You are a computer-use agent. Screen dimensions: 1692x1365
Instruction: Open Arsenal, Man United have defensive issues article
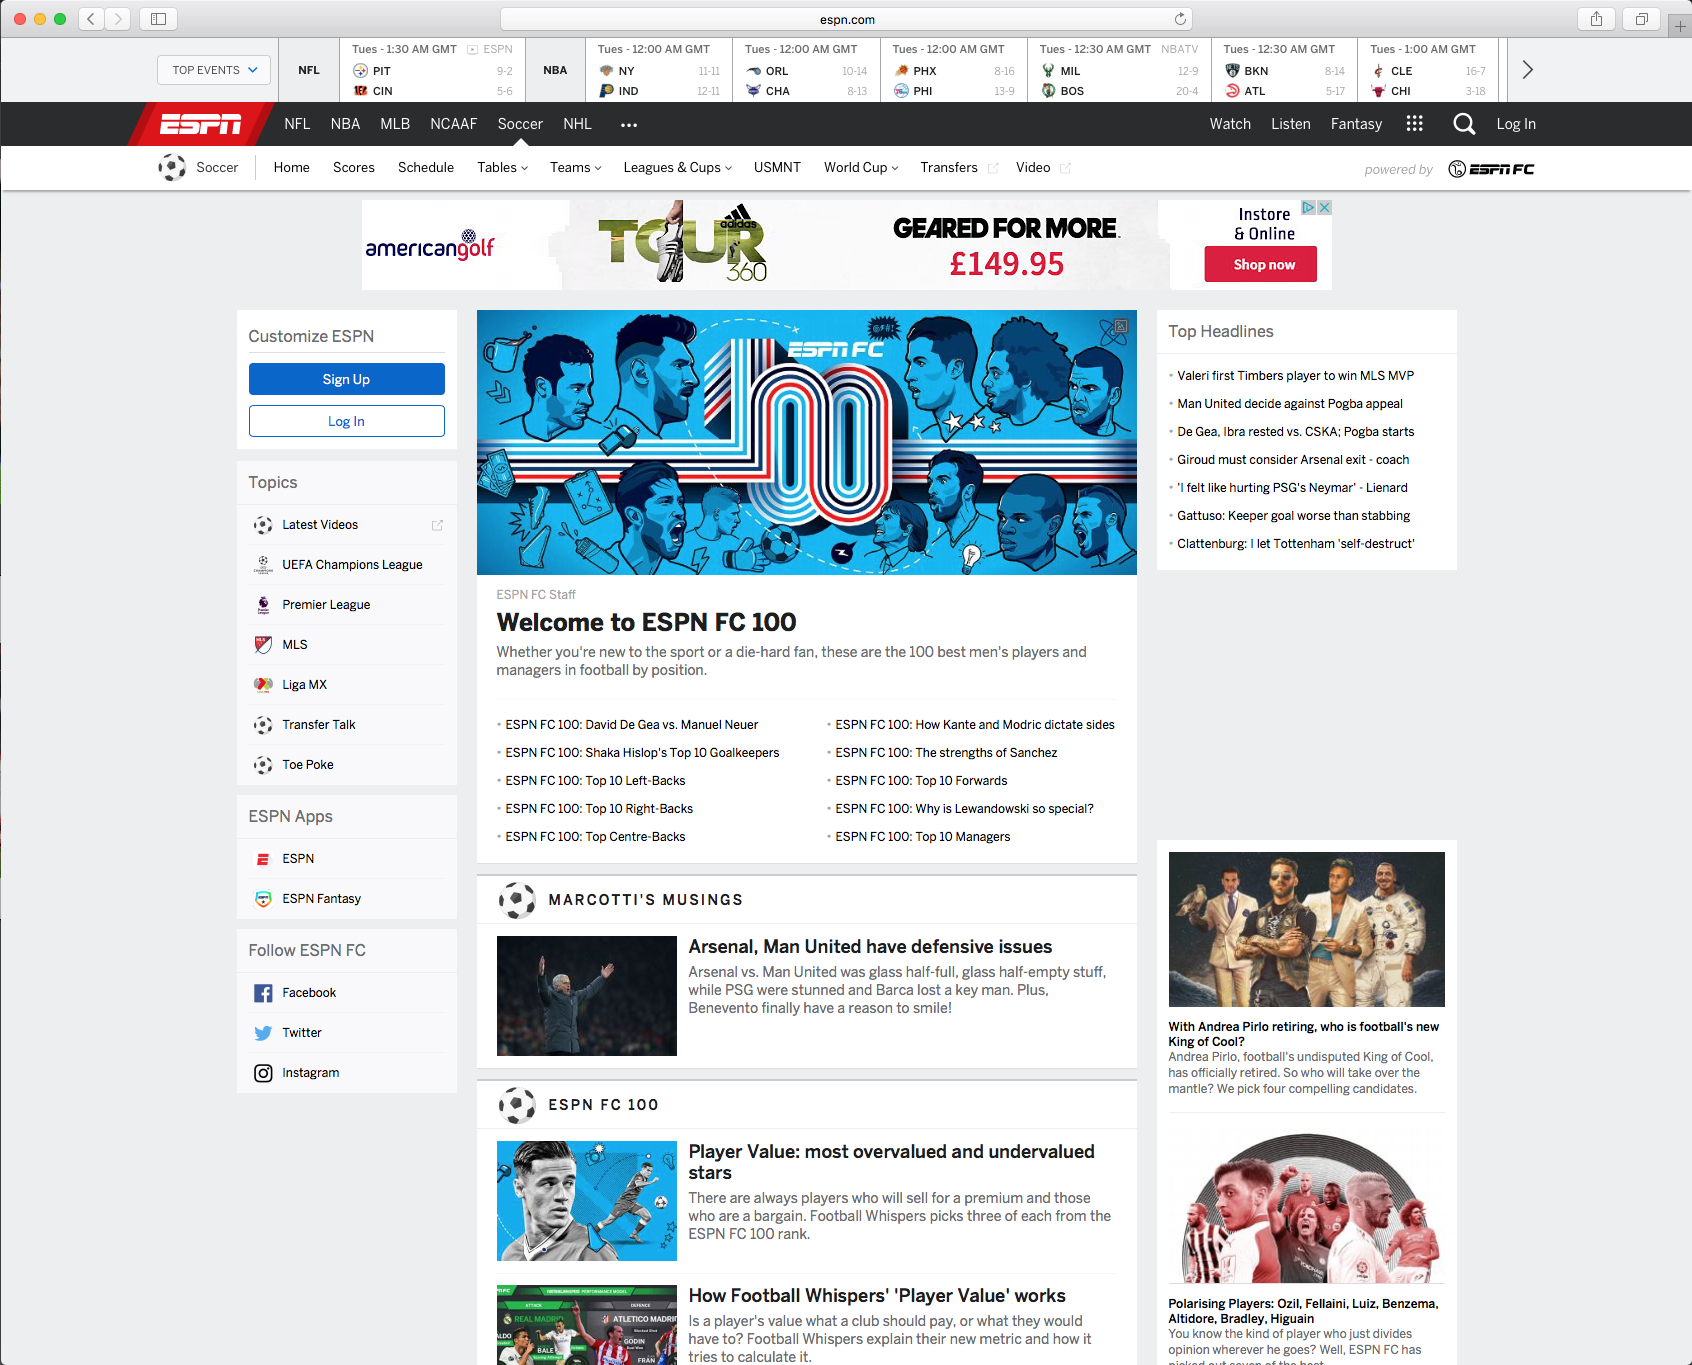tap(870, 946)
